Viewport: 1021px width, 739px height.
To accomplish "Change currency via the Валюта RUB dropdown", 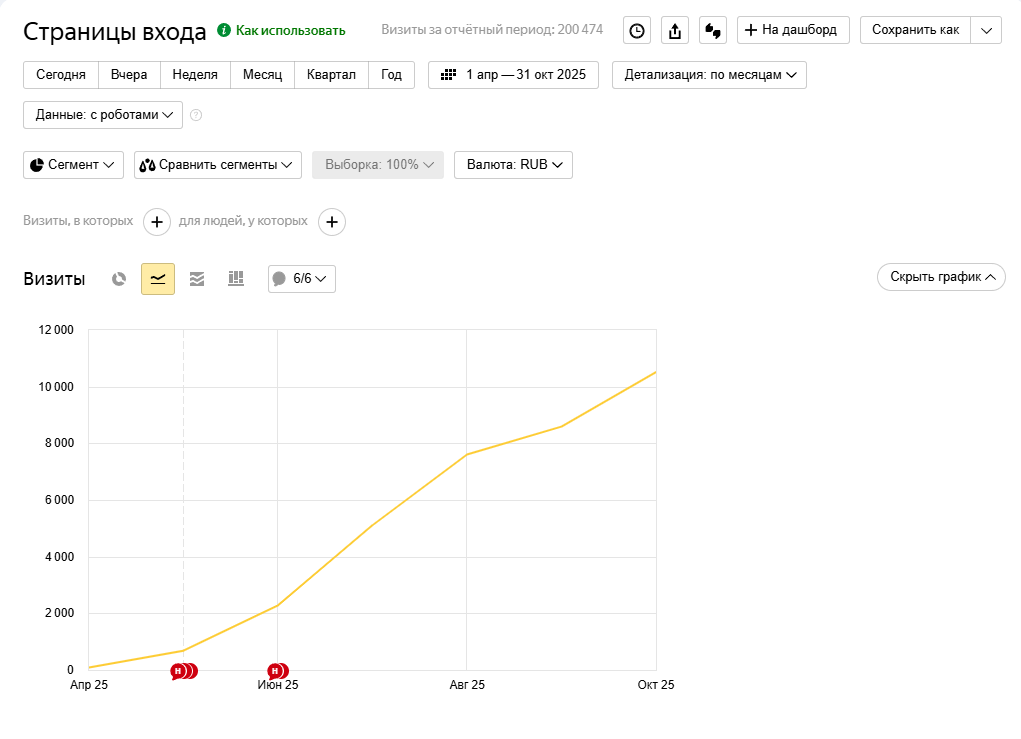I will coord(513,164).
